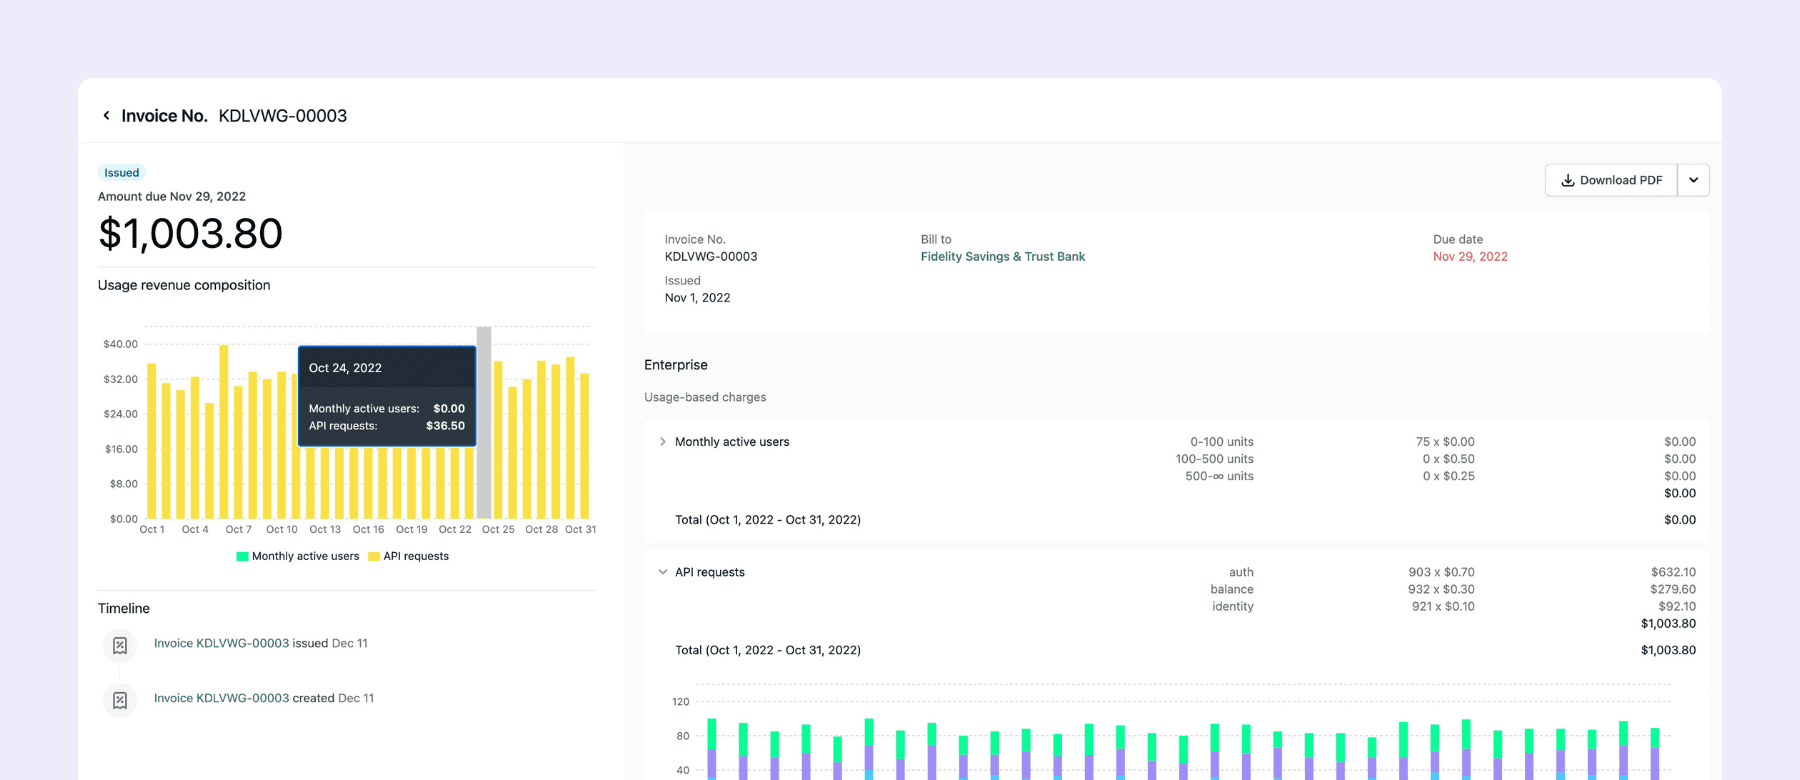Click the Issued status badge

click(x=122, y=173)
